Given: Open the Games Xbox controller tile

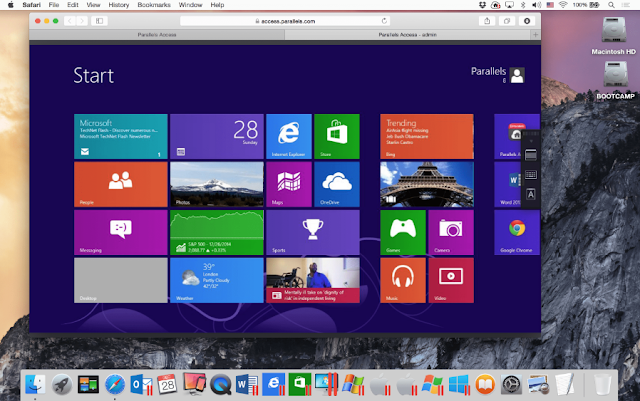Looking at the screenshot, I should pos(403,232).
